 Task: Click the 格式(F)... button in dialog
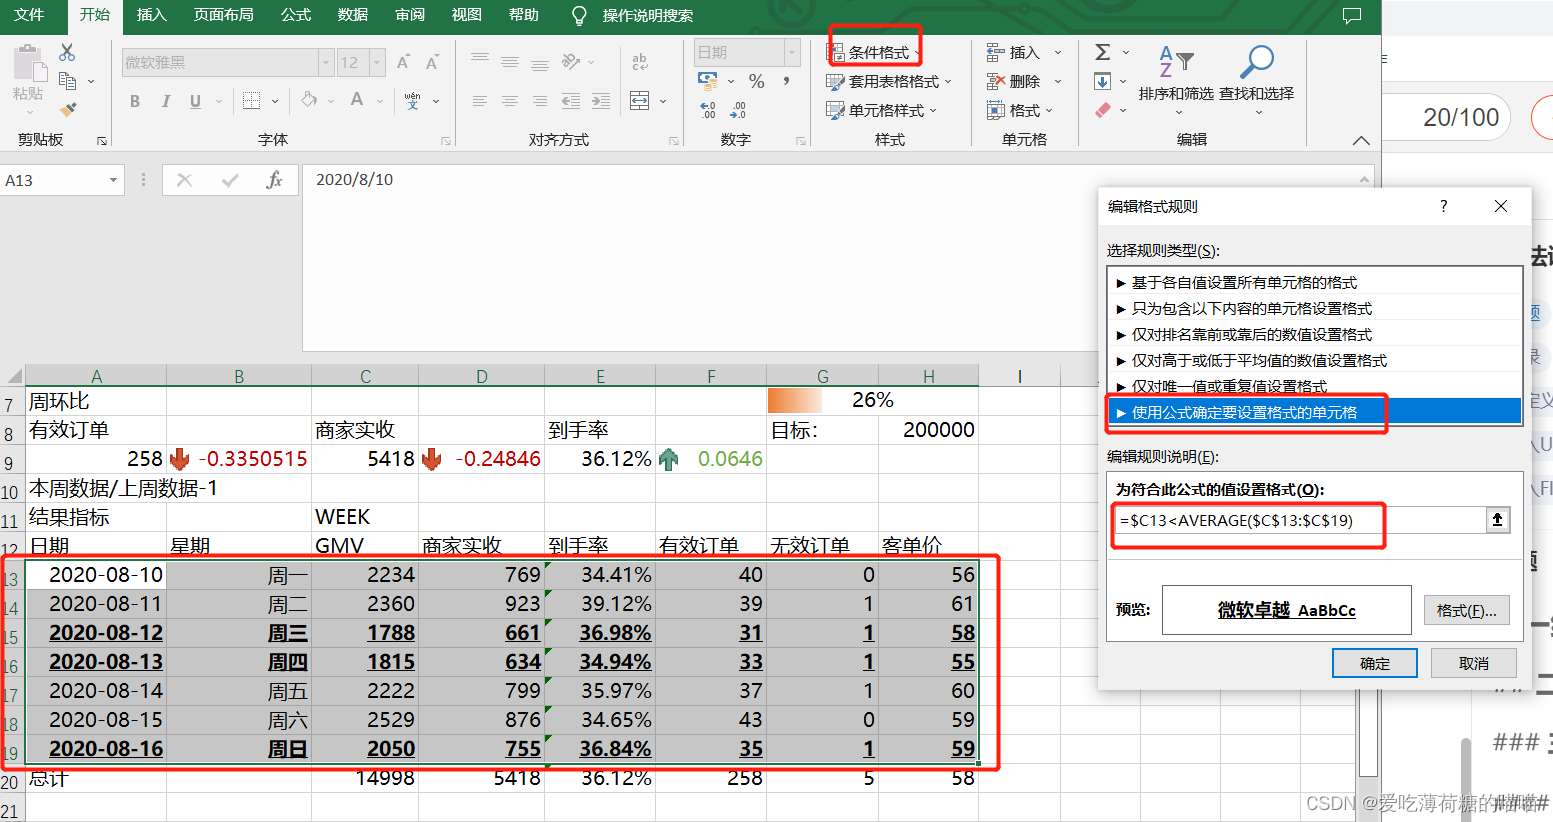tap(1466, 610)
